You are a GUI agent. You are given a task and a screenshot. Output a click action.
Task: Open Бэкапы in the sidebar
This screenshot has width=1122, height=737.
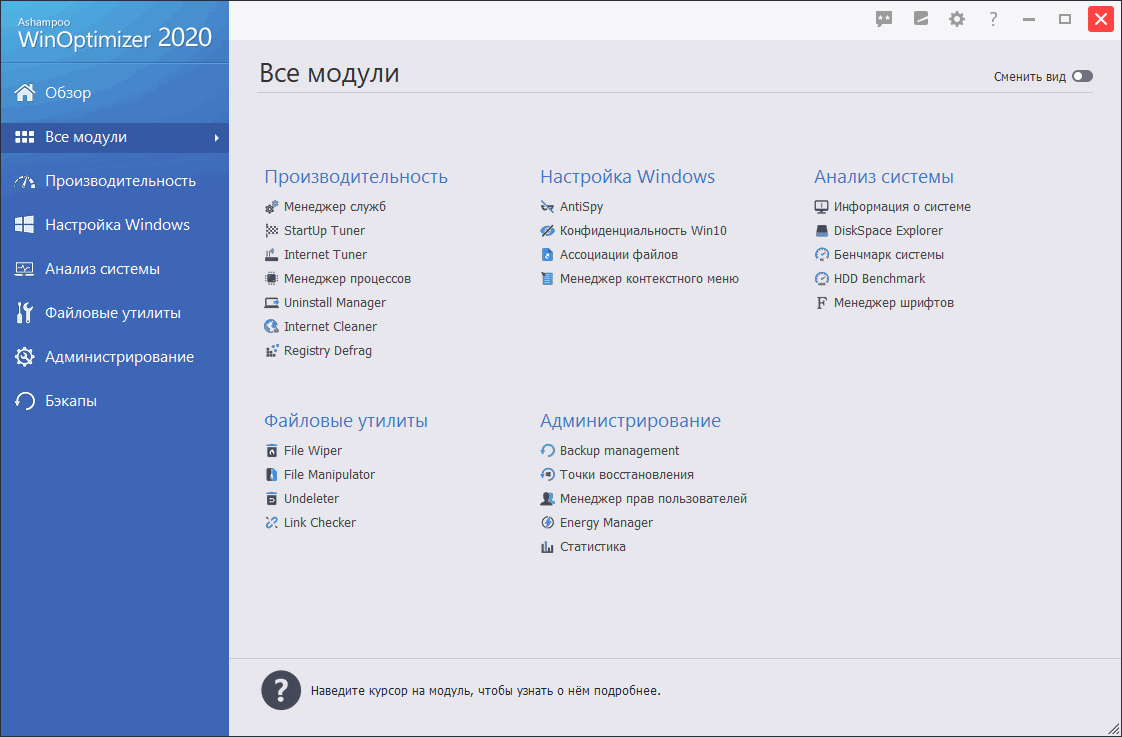114,401
